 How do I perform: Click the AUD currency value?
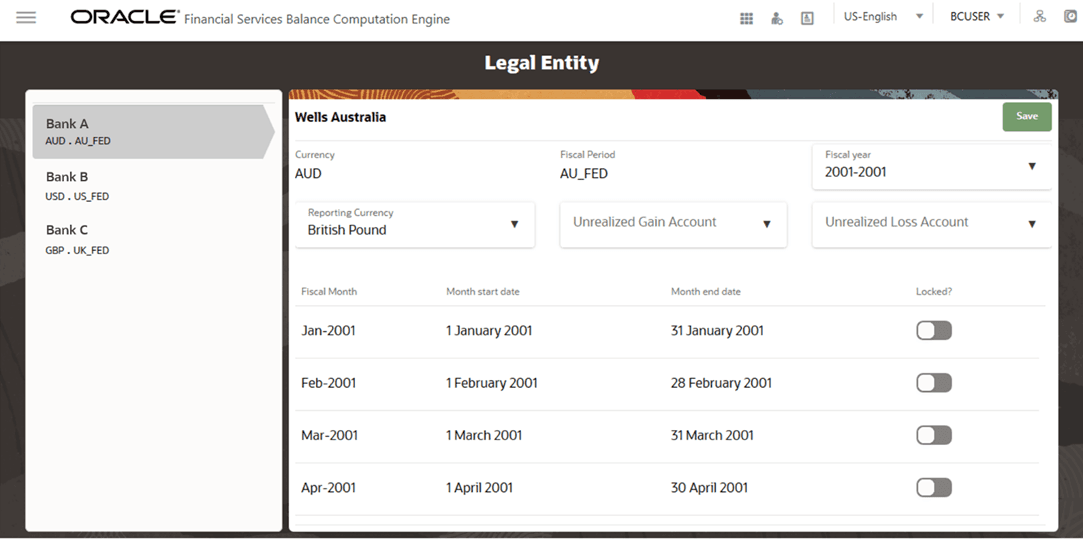pyautogui.click(x=308, y=174)
